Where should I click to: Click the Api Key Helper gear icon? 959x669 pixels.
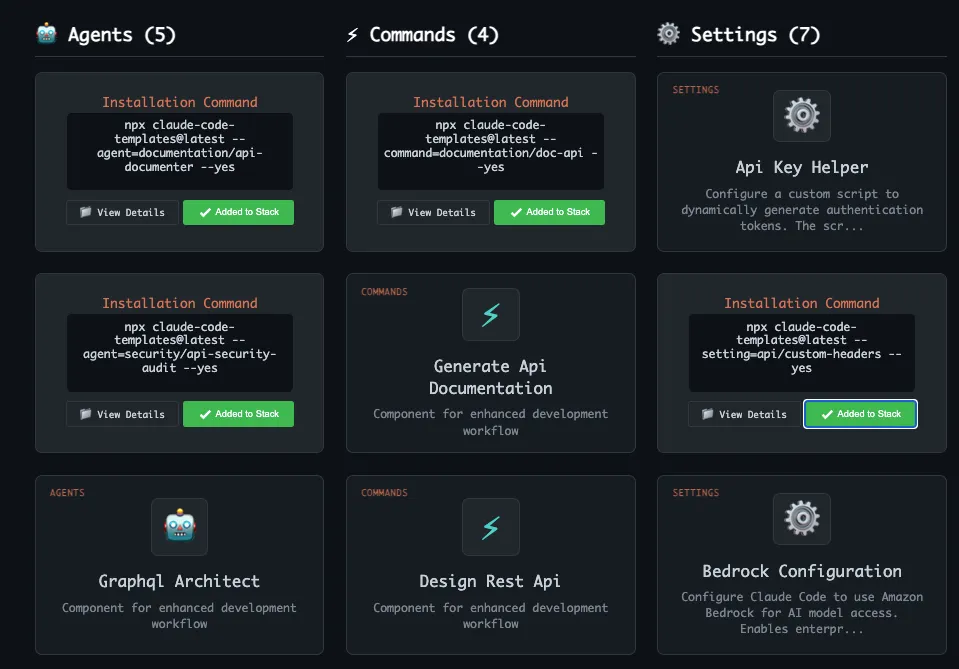[x=802, y=116]
